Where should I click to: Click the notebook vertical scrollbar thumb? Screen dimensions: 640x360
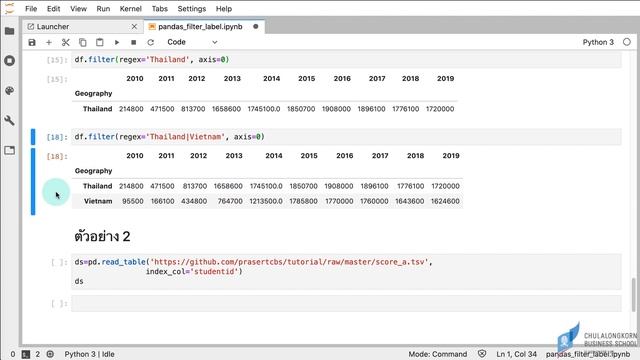(633, 294)
